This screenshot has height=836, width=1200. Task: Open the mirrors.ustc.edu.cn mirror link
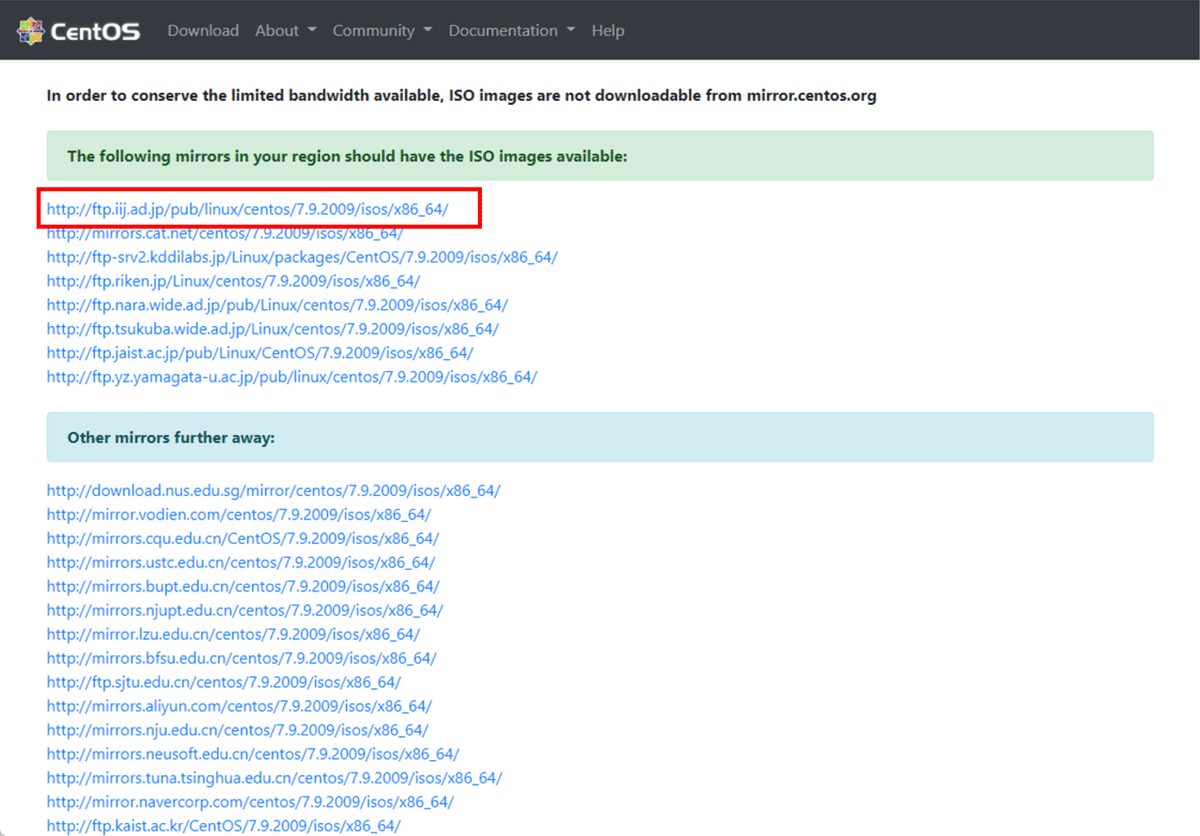(x=241, y=563)
